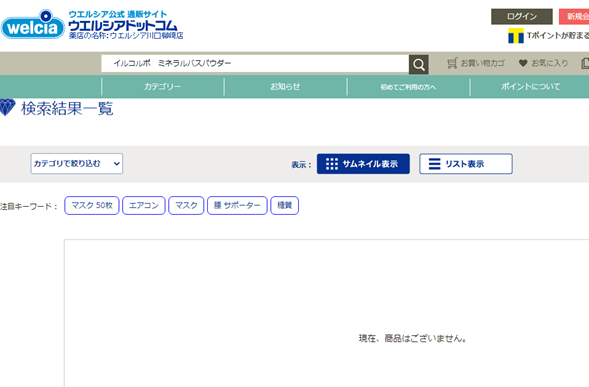Screen dimensions: 589x387
Task: Click the red 新規会員 button
Action: click(x=574, y=17)
